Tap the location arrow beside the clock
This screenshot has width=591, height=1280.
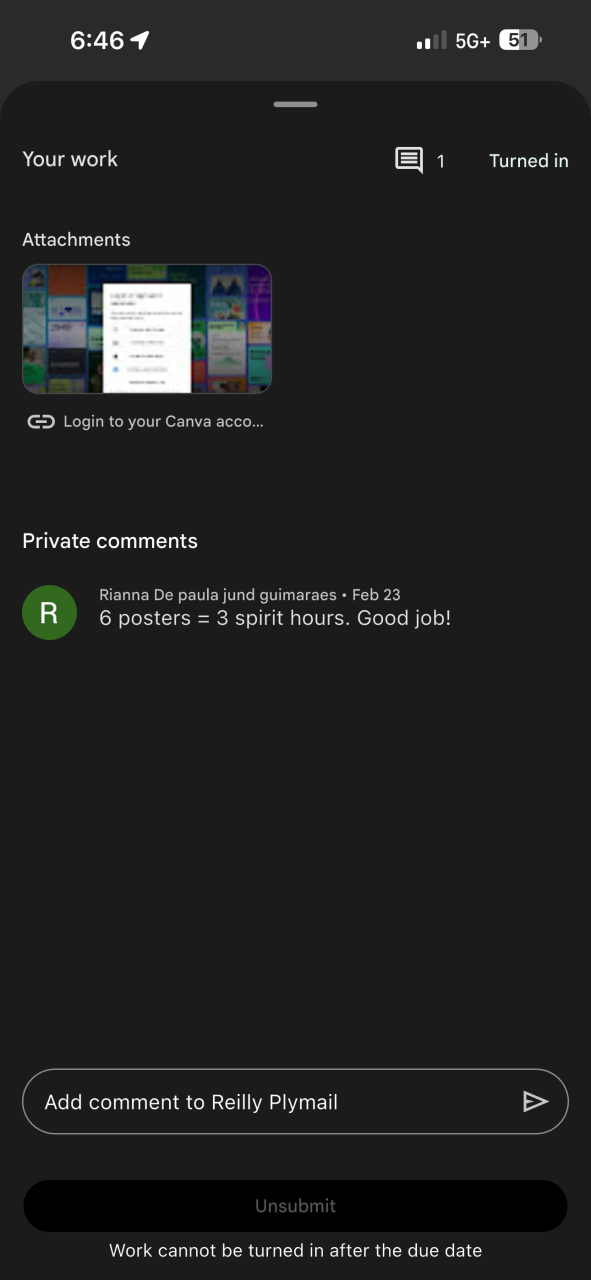pyautogui.click(x=140, y=40)
